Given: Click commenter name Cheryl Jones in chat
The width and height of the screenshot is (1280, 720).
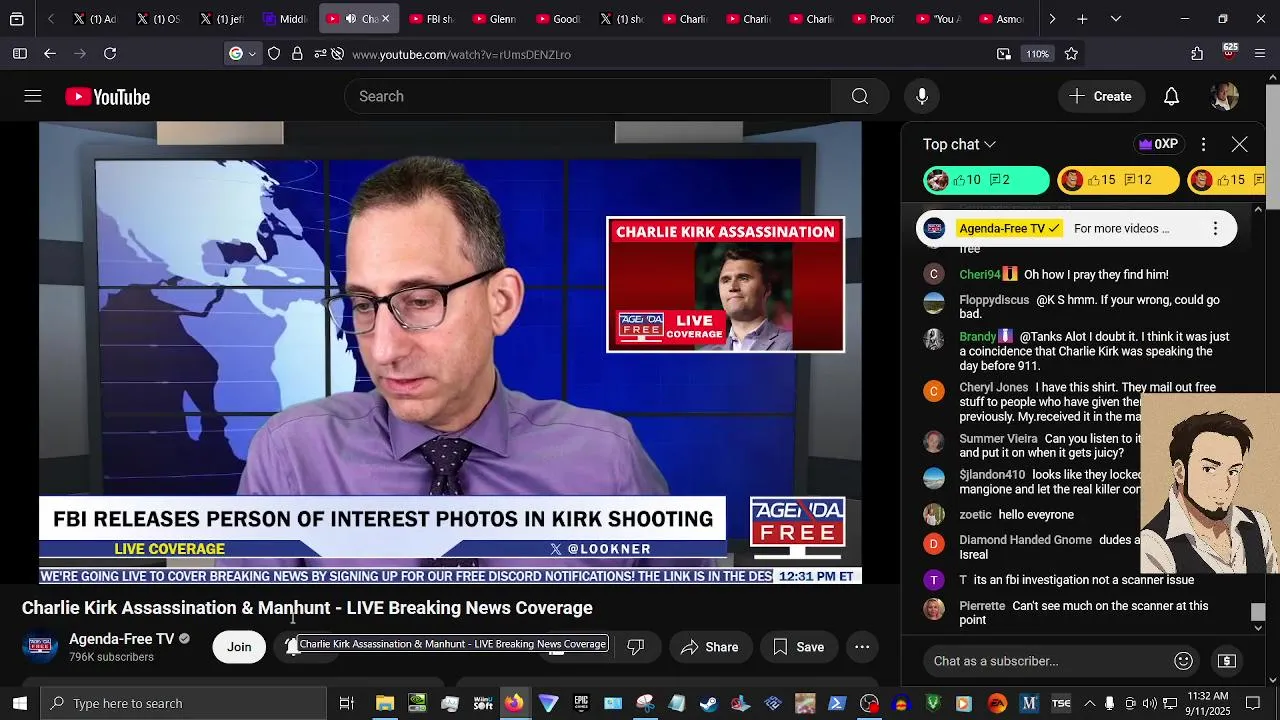Looking at the screenshot, I should (x=994, y=387).
